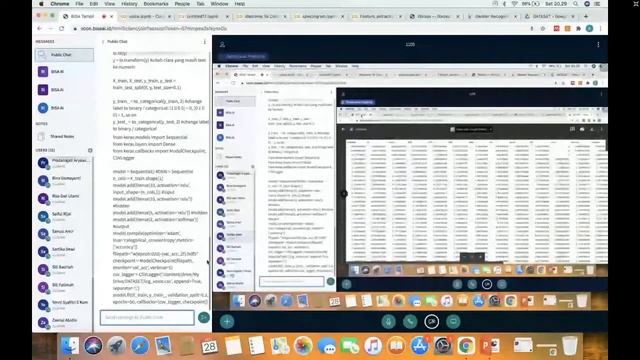Viewport: 640px width, 360px height.
Task: Open the Trash in the Dock
Action: [x=570, y=346]
